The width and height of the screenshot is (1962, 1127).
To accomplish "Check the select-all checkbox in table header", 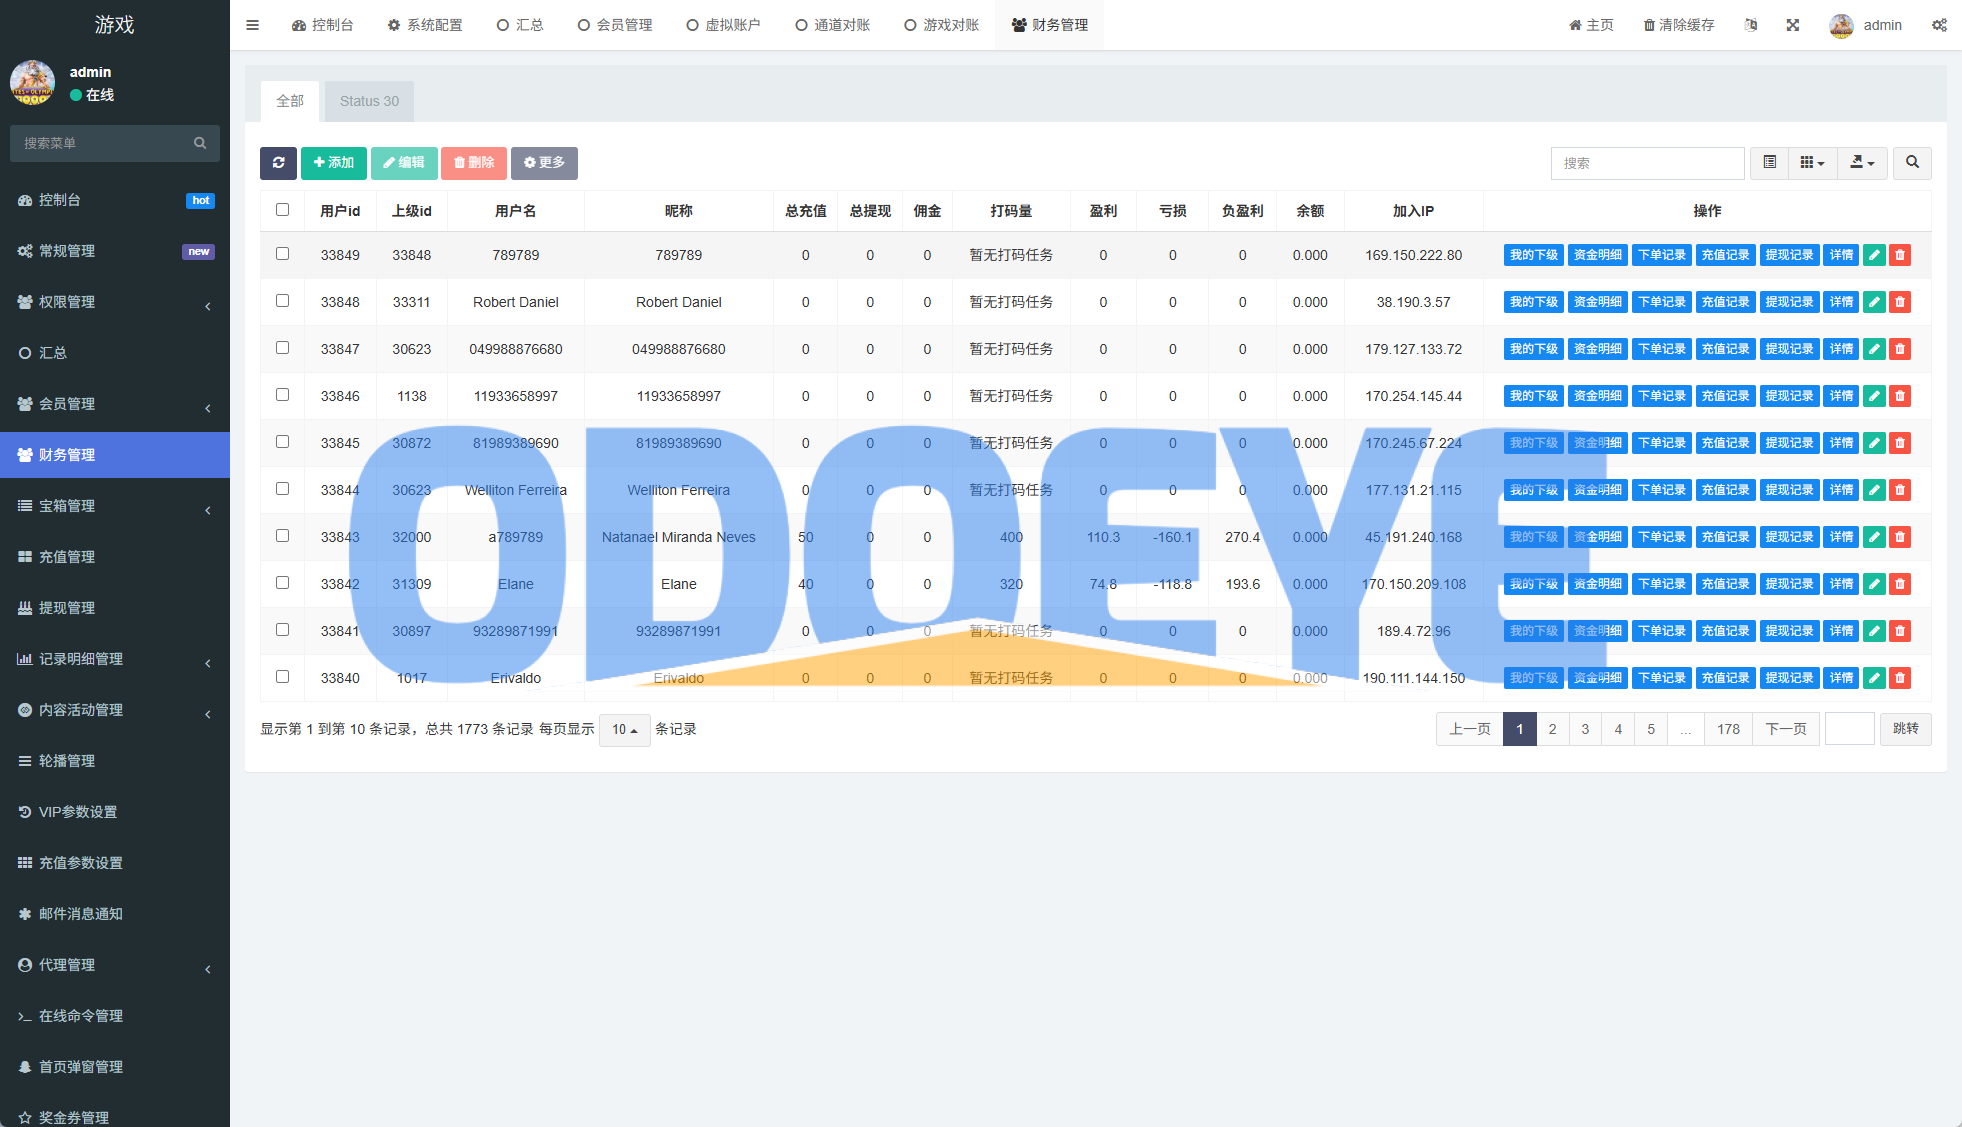I will point(282,210).
